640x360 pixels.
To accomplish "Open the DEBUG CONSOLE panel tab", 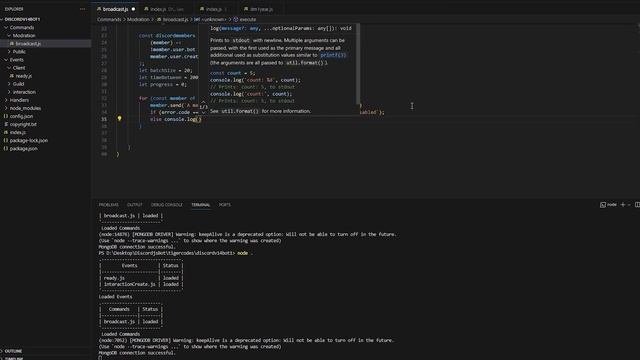I will tap(167, 205).
